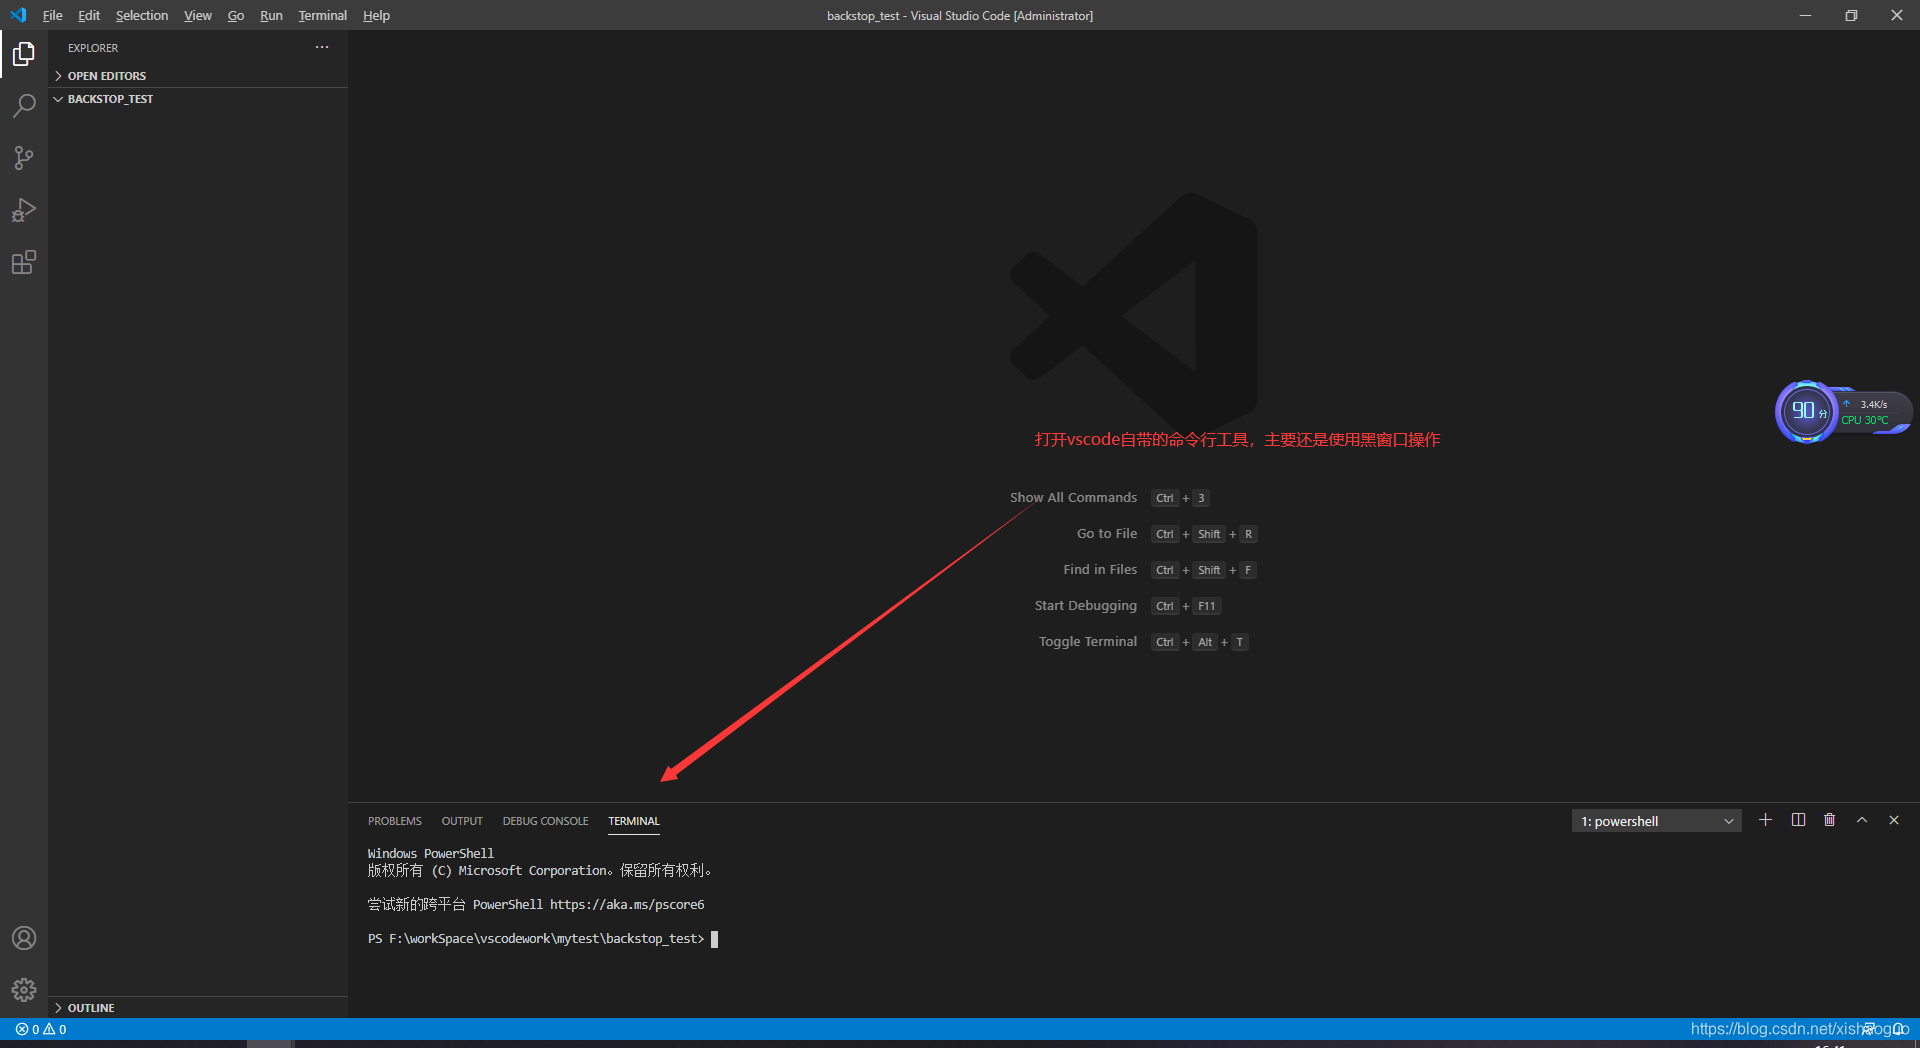Screen dimensions: 1920x1048
Task: Open Explorer more actions ellipsis
Action: [322, 47]
